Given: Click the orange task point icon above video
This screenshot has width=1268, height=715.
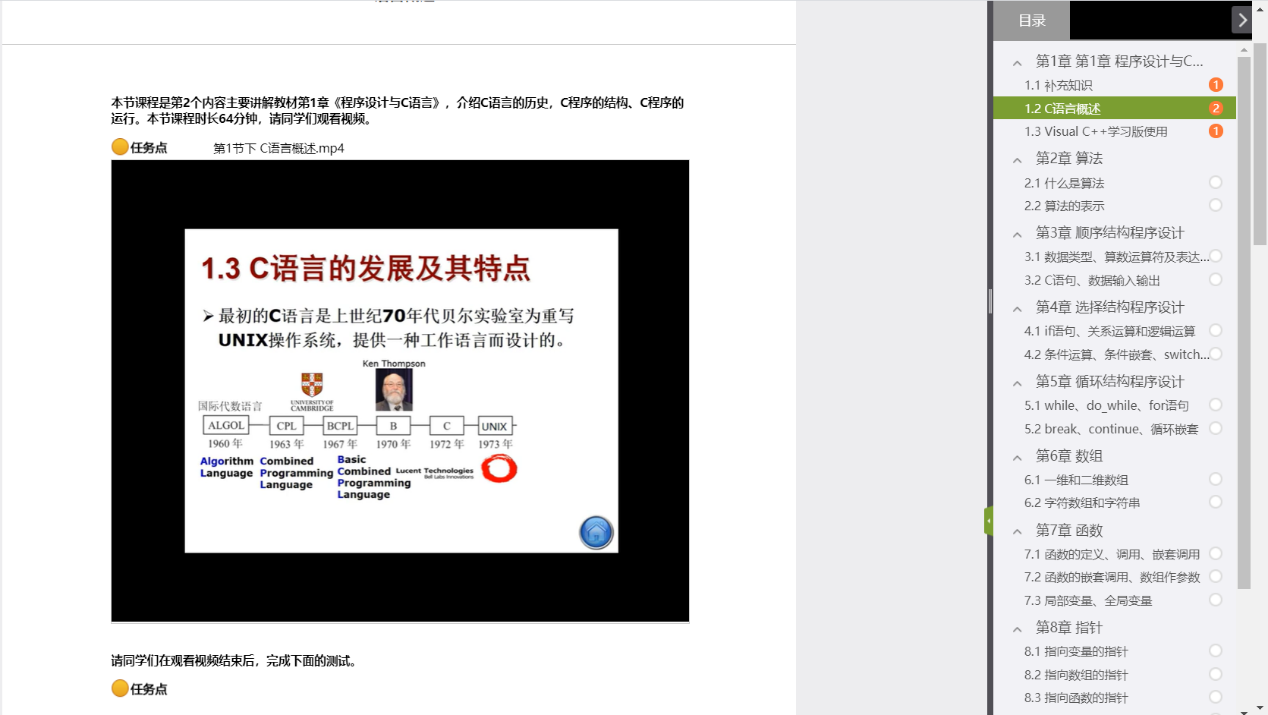Looking at the screenshot, I should pos(120,148).
